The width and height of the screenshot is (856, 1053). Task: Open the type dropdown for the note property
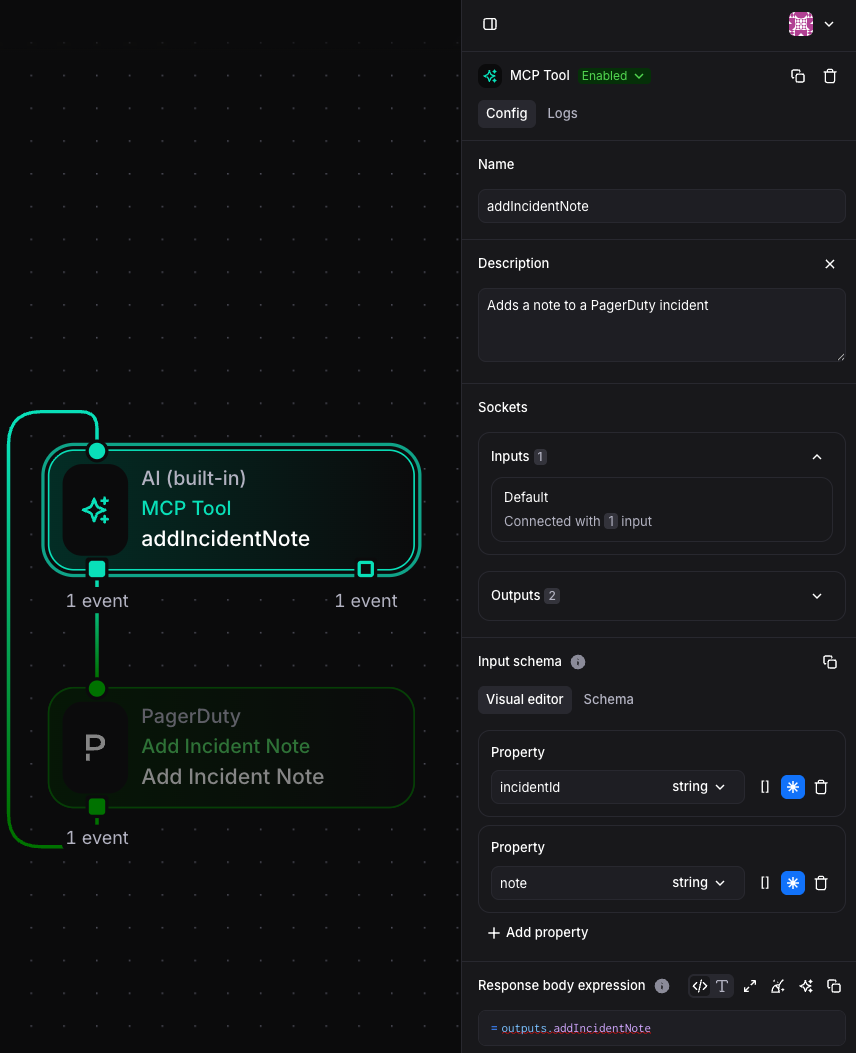point(700,883)
